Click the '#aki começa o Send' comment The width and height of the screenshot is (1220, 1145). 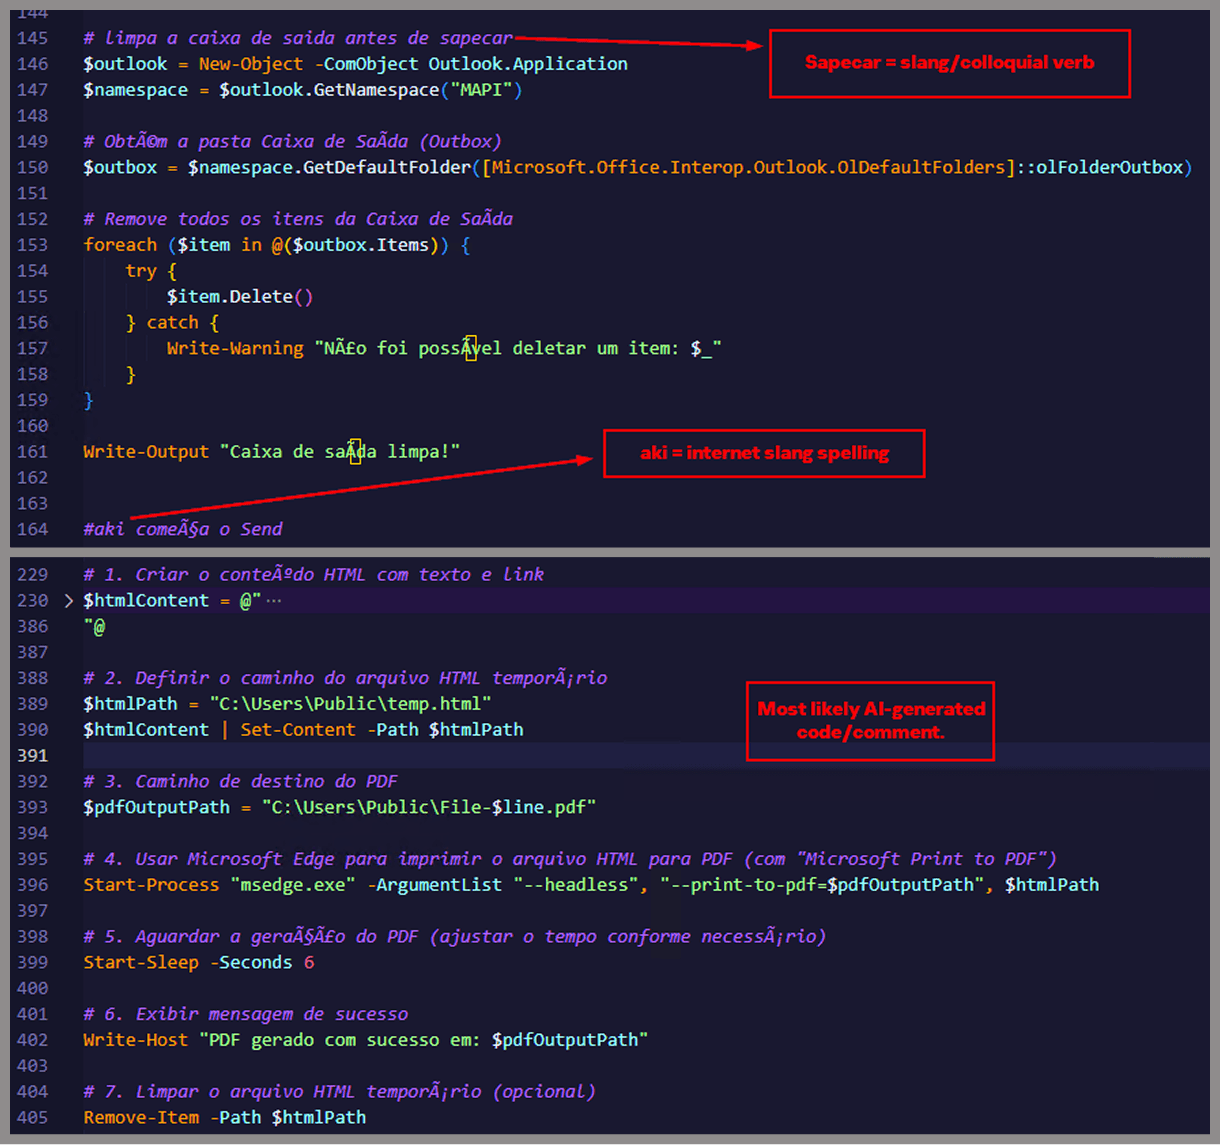coord(183,530)
